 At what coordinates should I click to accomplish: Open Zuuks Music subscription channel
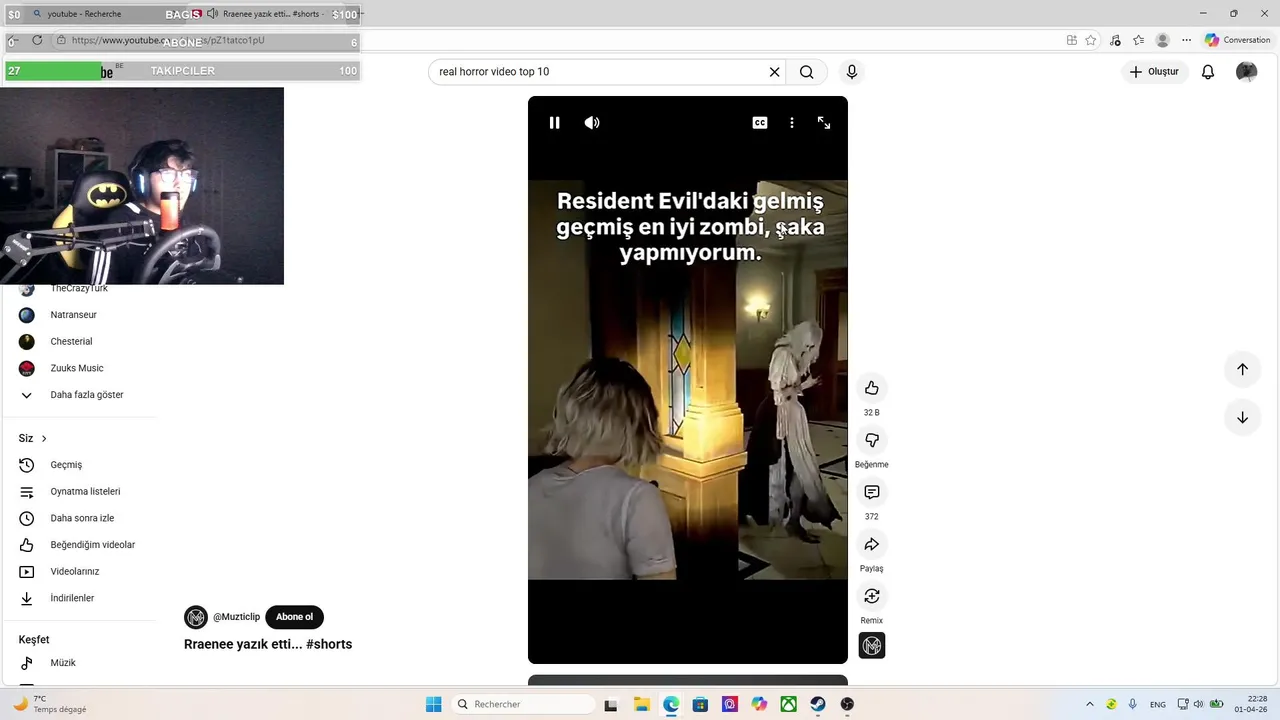click(77, 368)
